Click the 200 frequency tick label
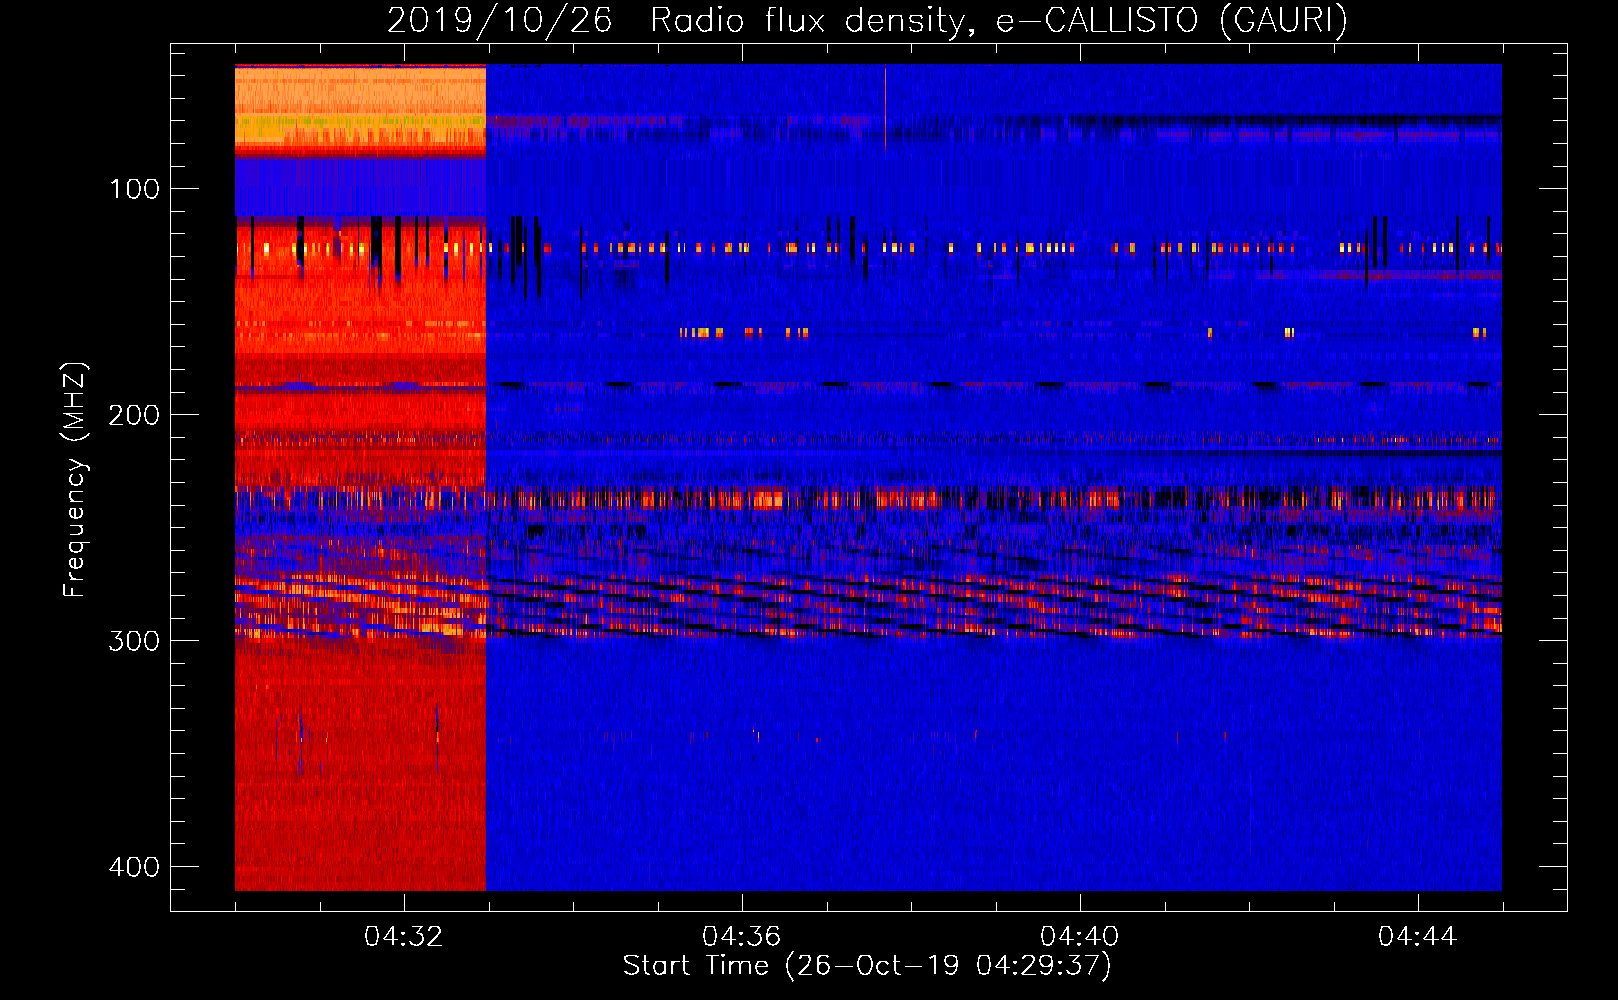This screenshot has width=1618, height=1000. (x=134, y=415)
